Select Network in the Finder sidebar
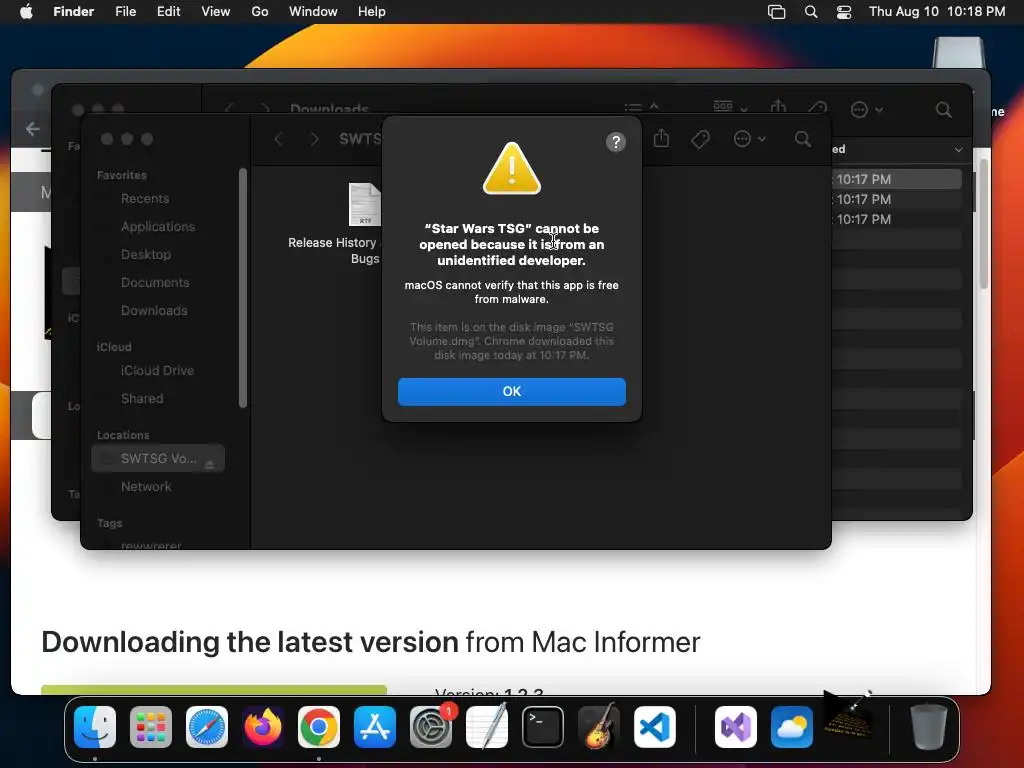 click(x=146, y=487)
